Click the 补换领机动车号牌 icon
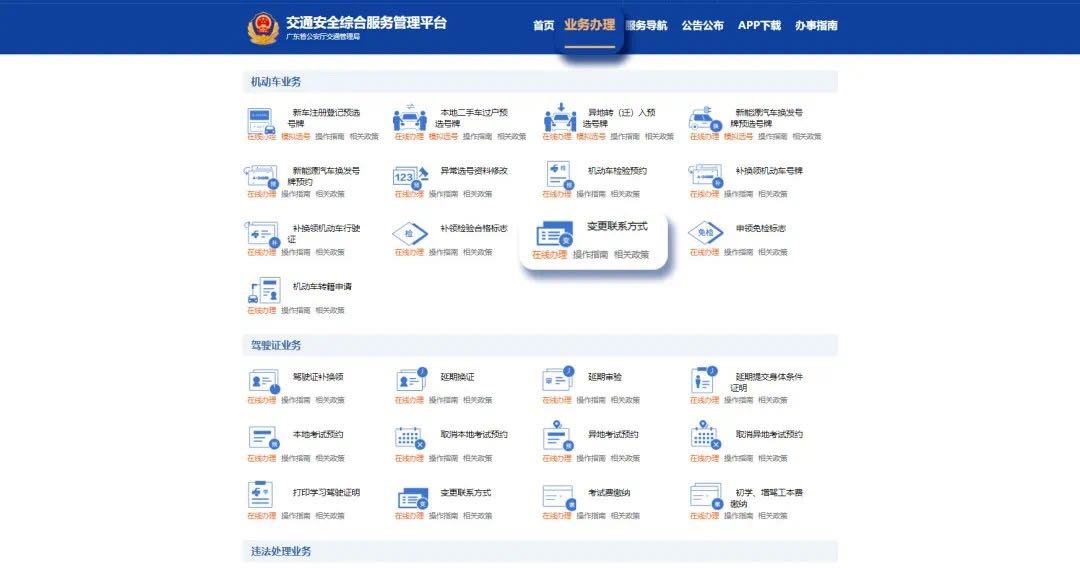The width and height of the screenshot is (1080, 568). (x=706, y=176)
